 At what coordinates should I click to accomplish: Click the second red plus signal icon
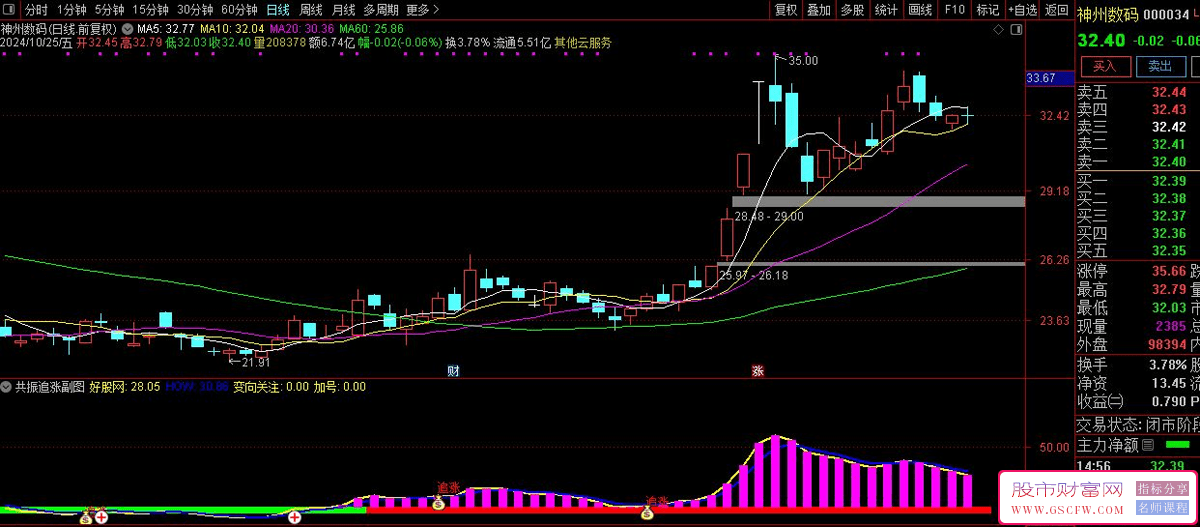coord(295,517)
